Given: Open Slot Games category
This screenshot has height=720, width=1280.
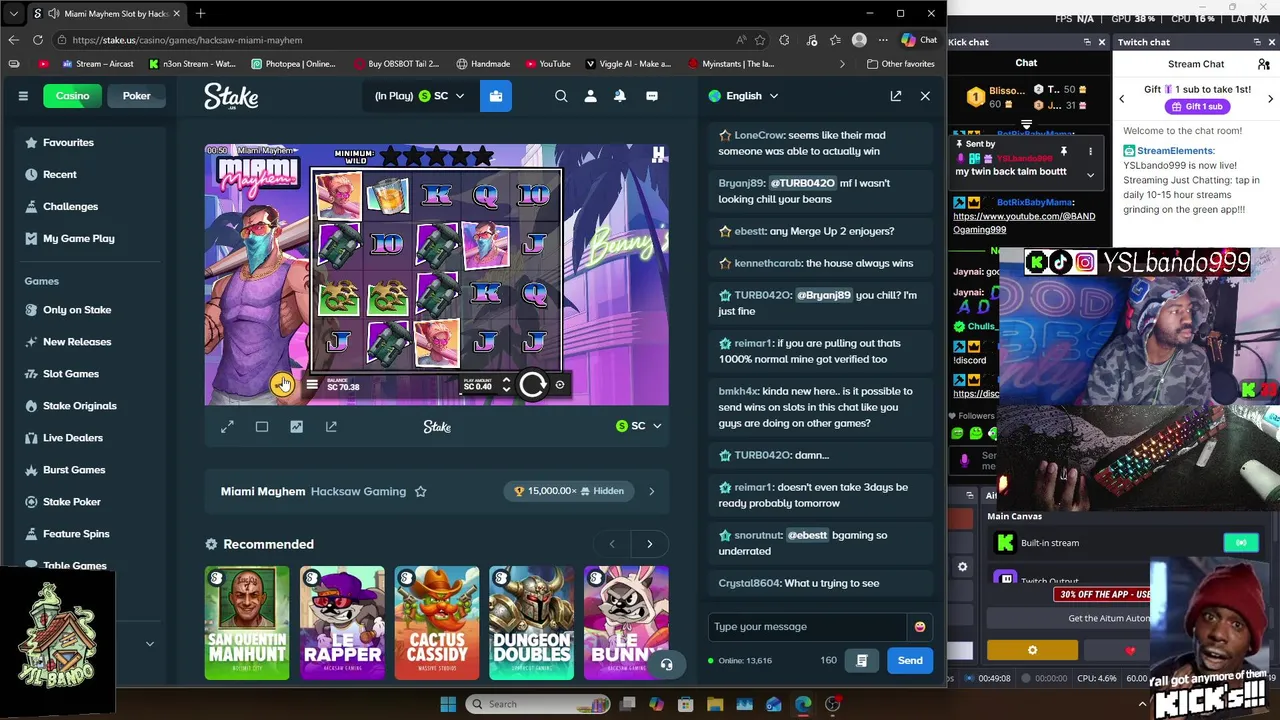Looking at the screenshot, I should (x=70, y=374).
